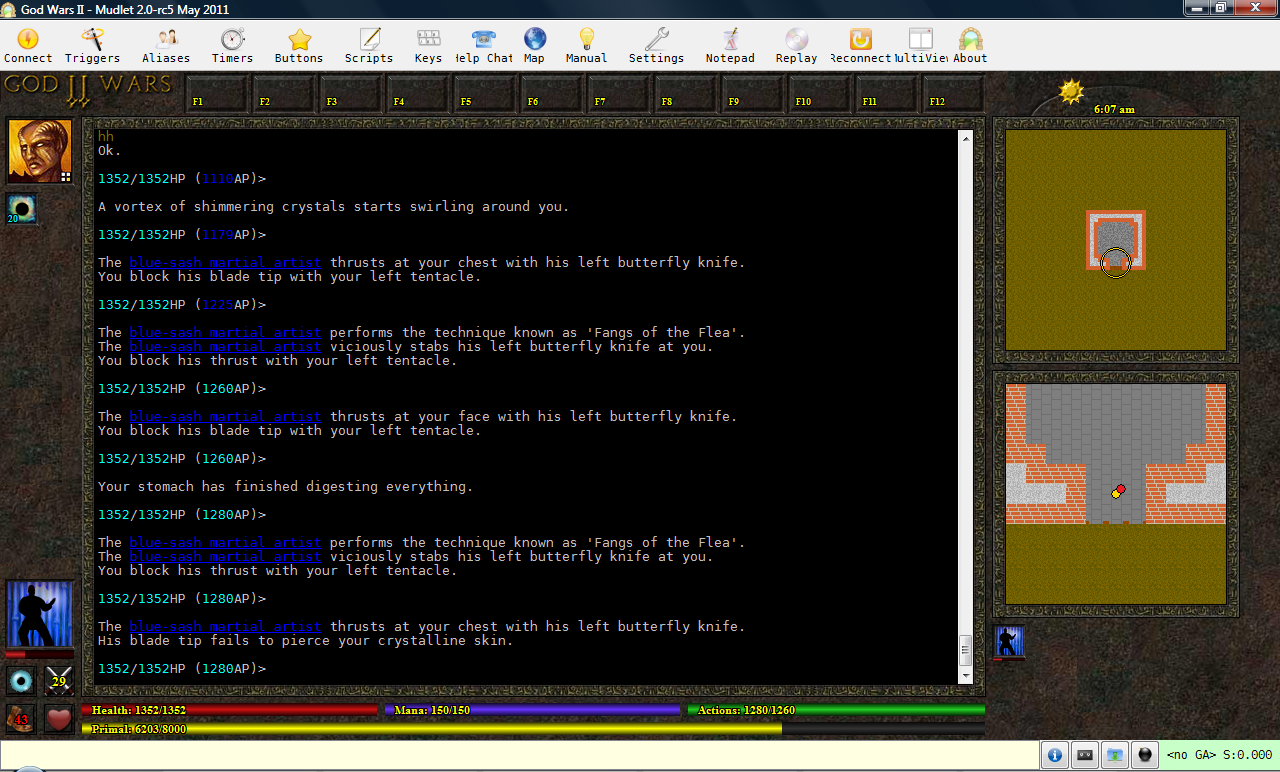Viewport: 1280px width, 772px height.
Task: Click the blue eye icon
Action: (x=21, y=681)
